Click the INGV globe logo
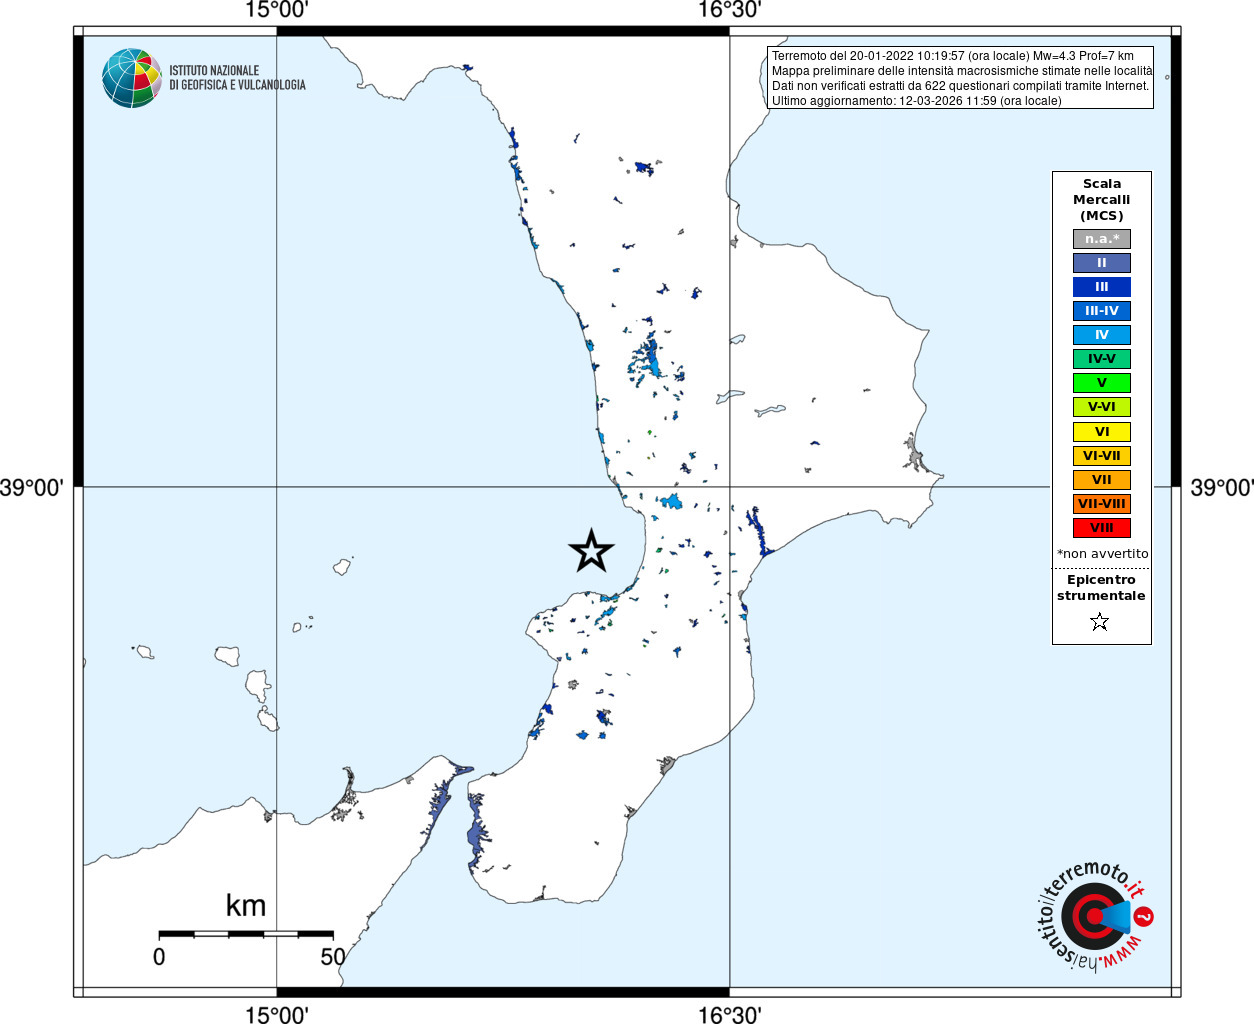The image size is (1254, 1024). (131, 78)
